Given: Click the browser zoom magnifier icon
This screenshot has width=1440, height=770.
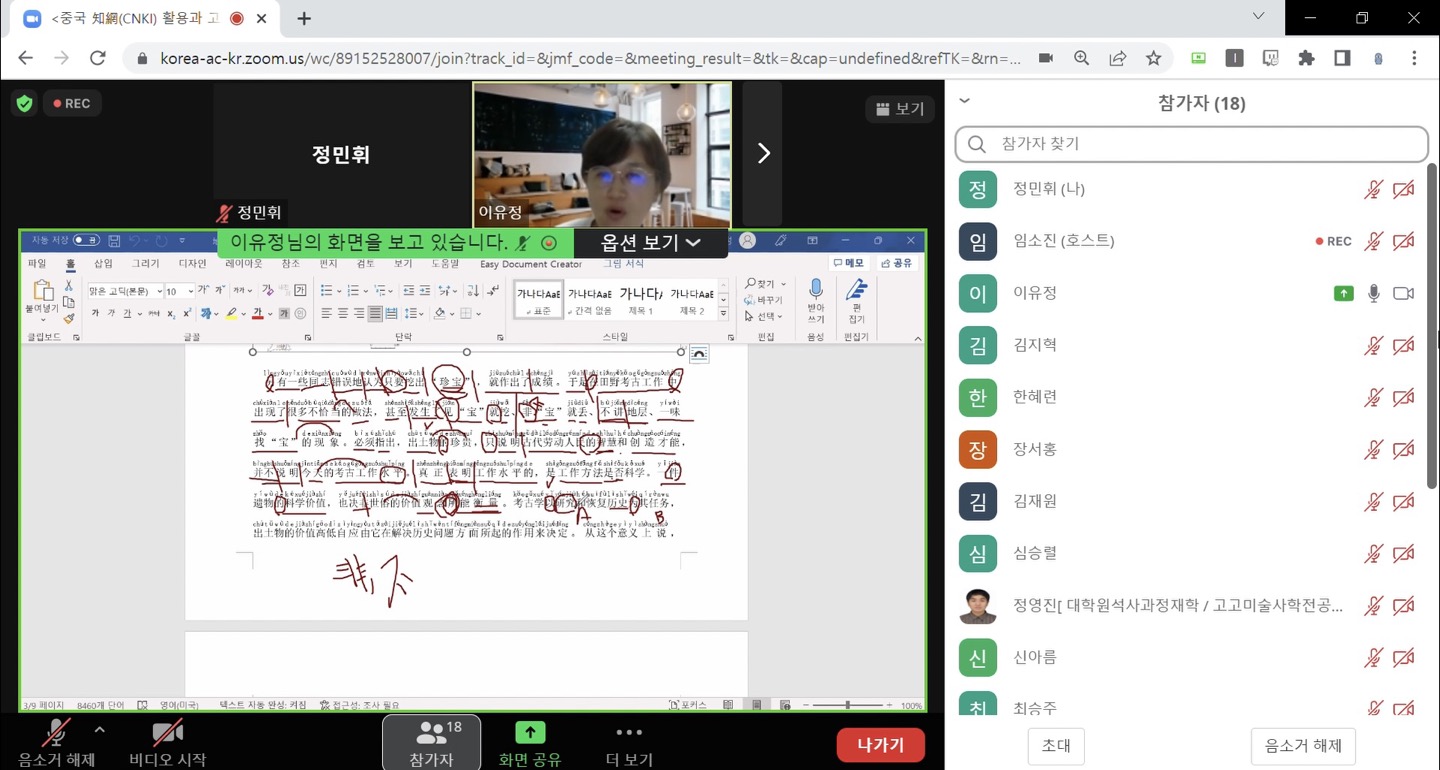Looking at the screenshot, I should pyautogui.click(x=1081, y=58).
